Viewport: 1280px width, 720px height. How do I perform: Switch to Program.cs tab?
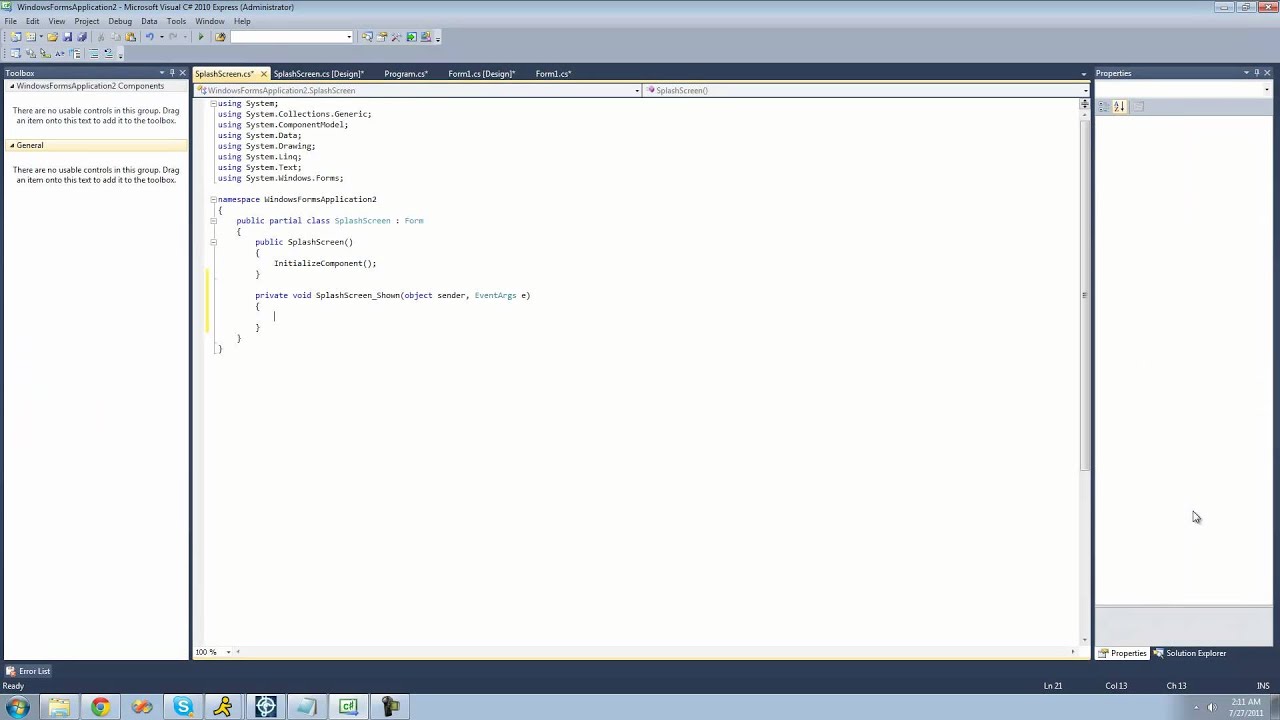(x=406, y=74)
